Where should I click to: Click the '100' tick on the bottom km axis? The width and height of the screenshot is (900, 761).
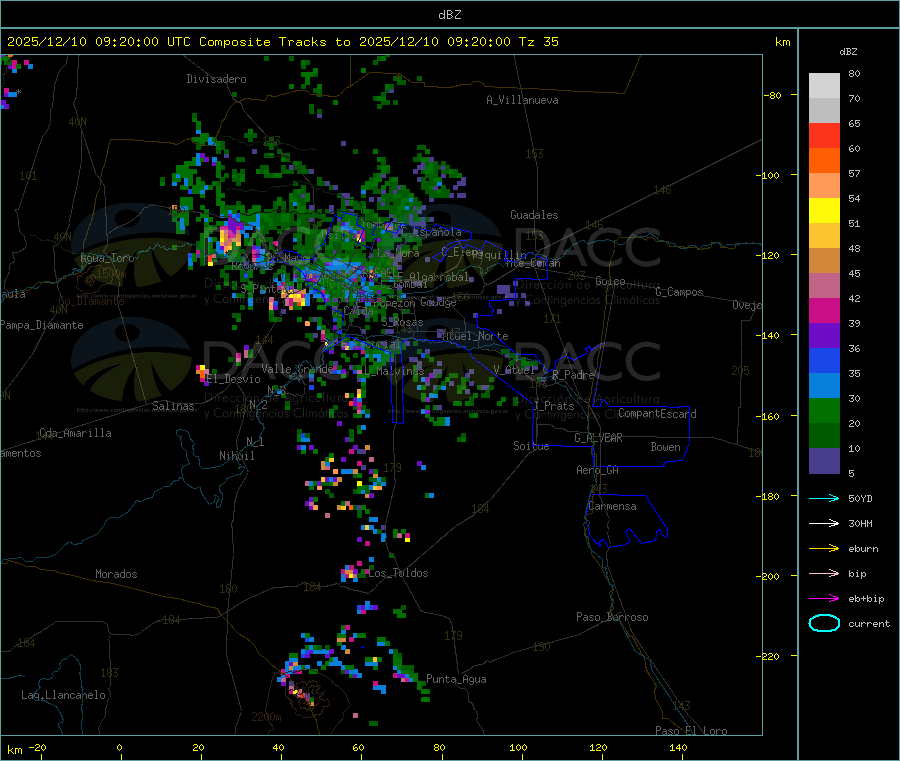tap(518, 747)
